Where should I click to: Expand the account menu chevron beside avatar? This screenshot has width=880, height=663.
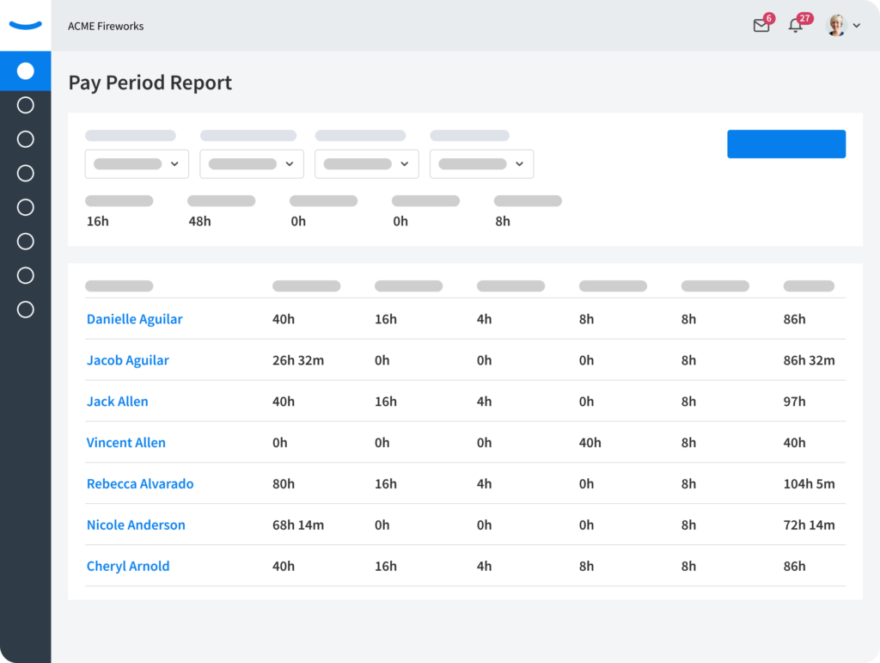click(856, 25)
